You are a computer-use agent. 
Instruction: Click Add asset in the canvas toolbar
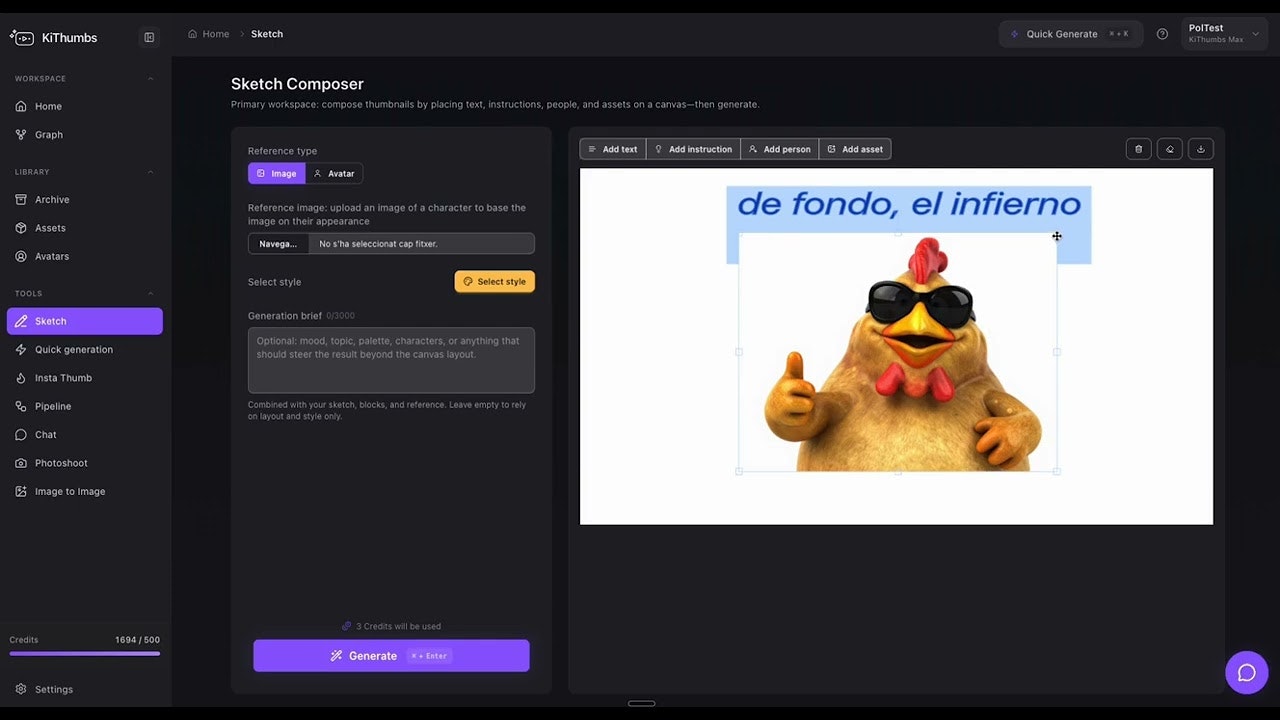pos(855,149)
